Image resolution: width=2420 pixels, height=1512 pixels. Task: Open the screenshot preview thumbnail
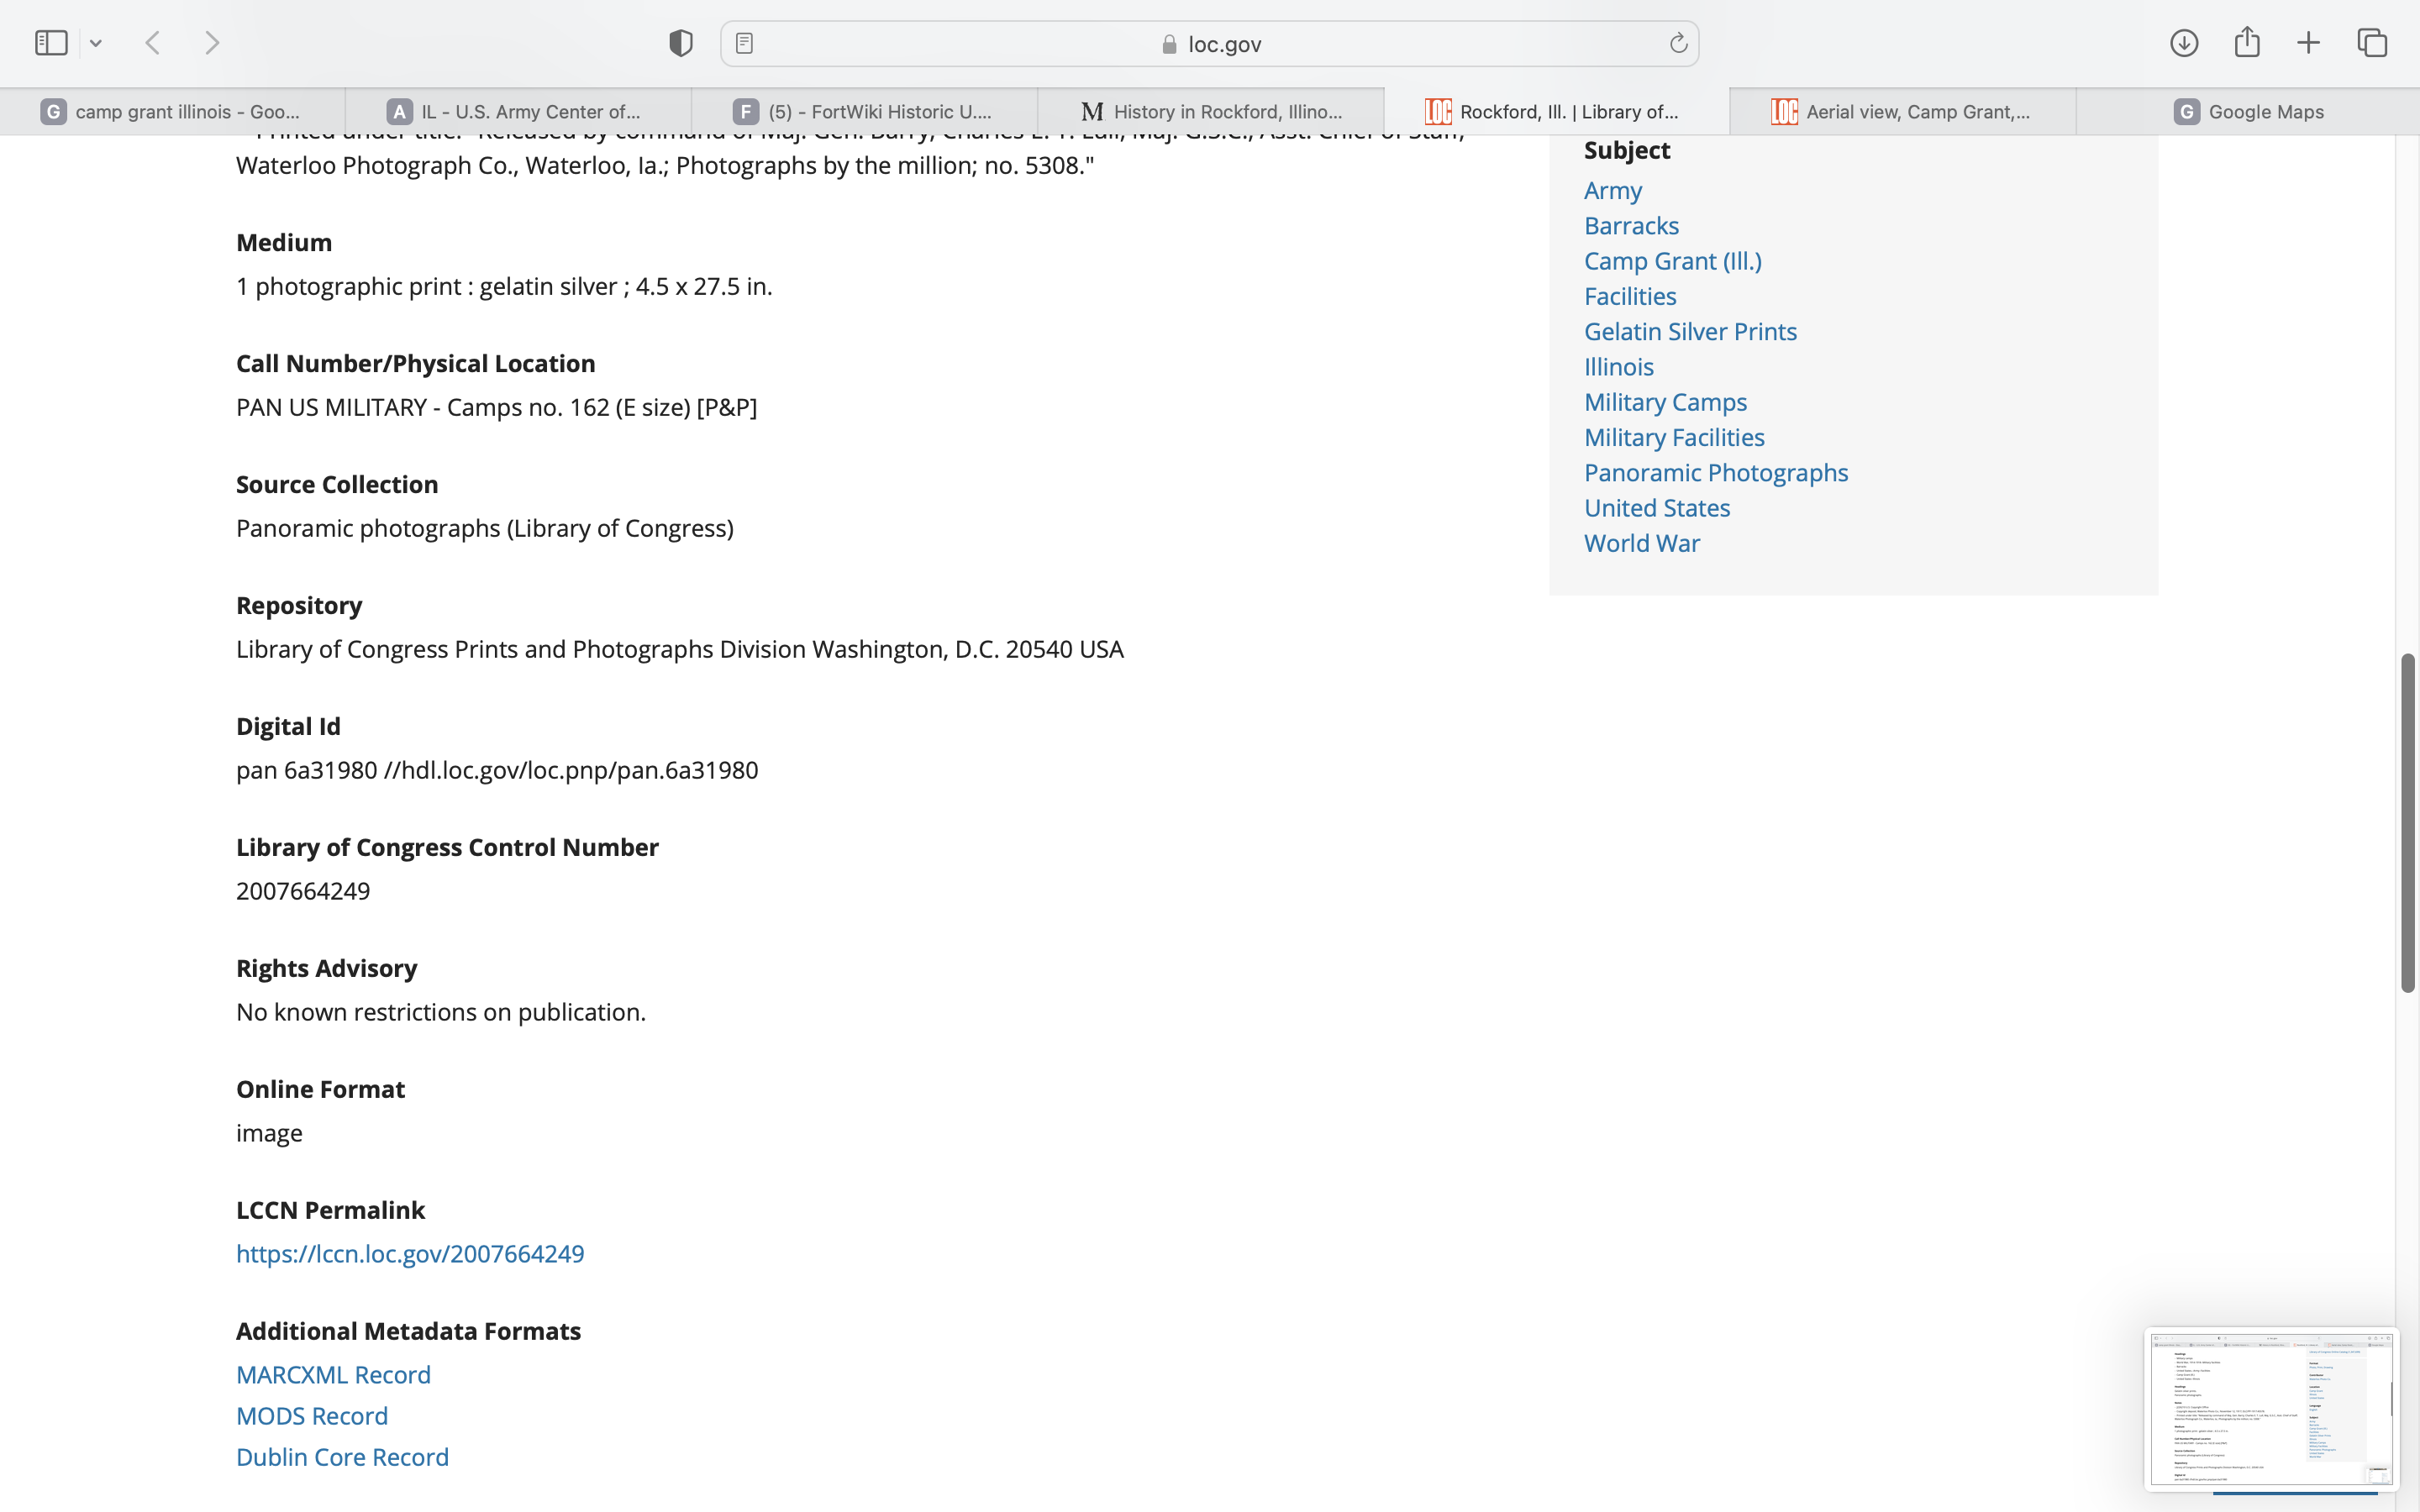coord(2270,1407)
